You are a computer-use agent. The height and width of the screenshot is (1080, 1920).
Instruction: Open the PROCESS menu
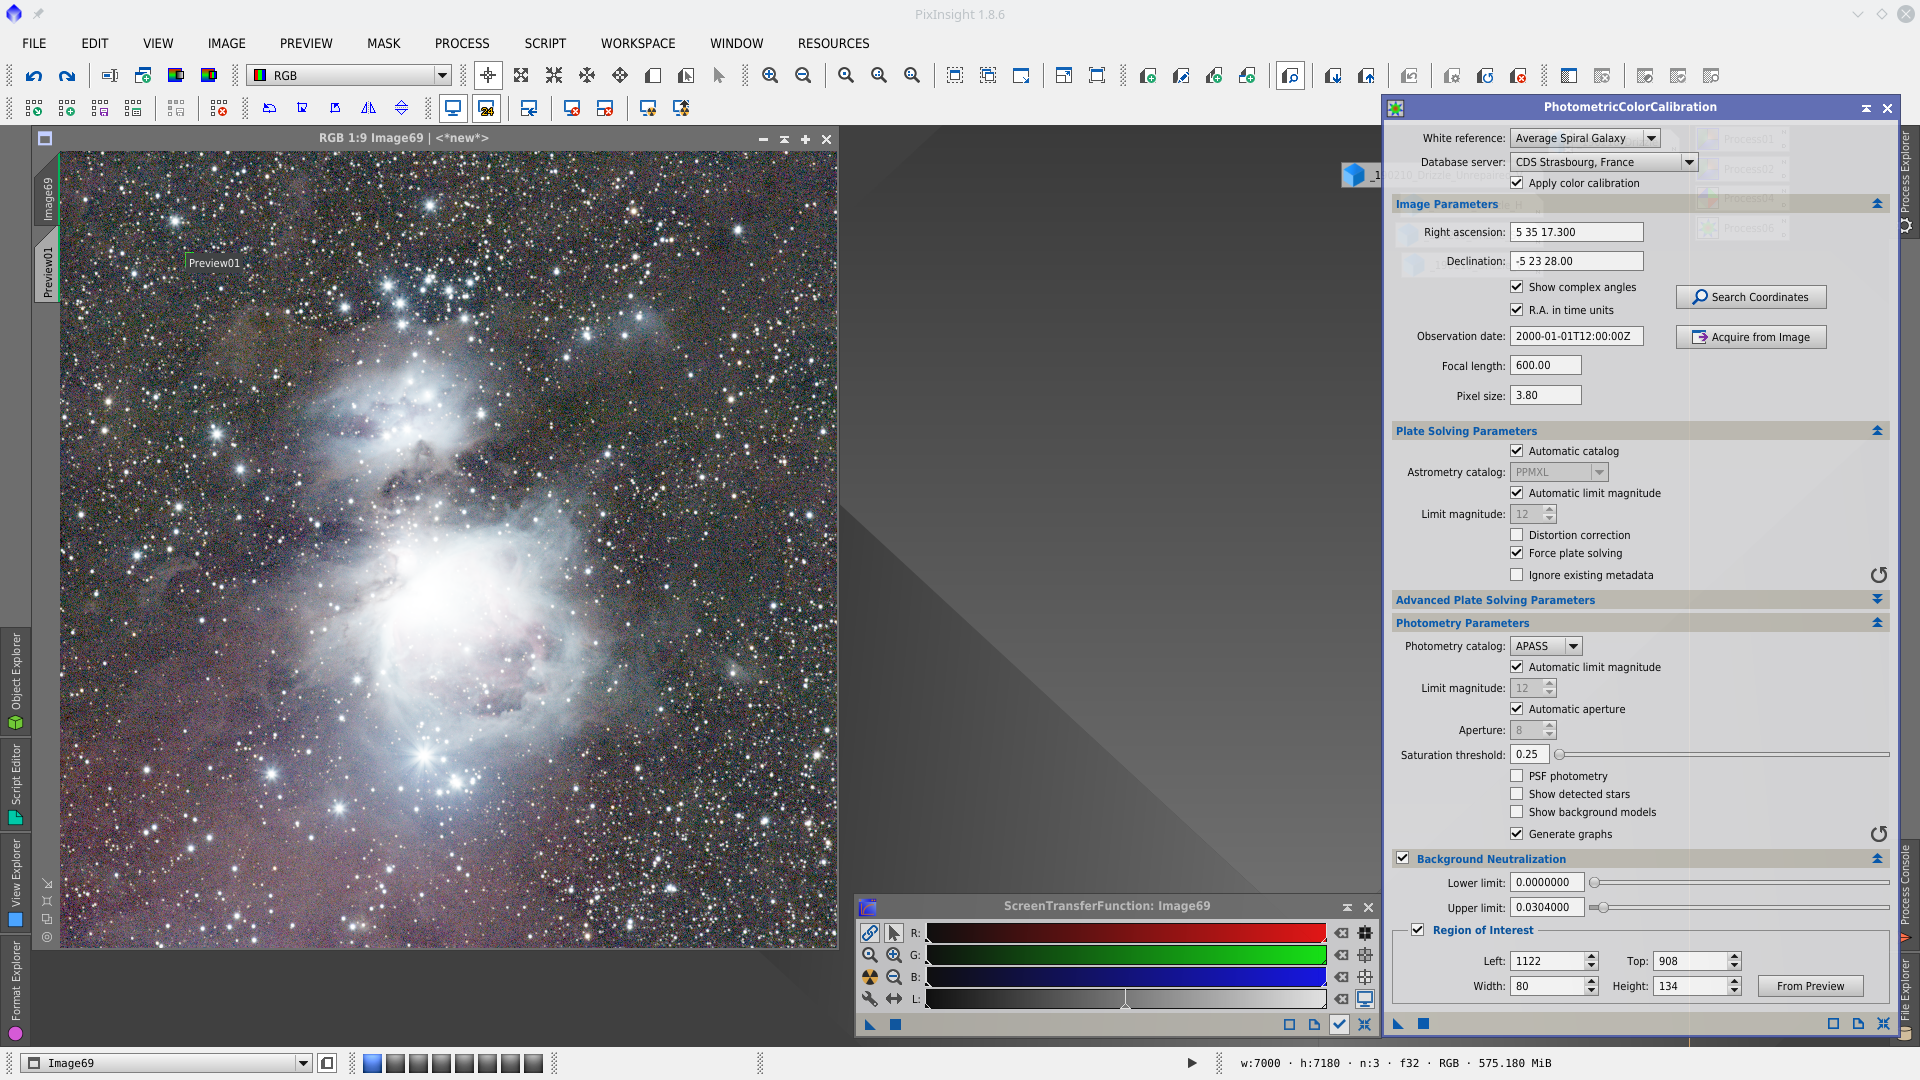(x=462, y=43)
